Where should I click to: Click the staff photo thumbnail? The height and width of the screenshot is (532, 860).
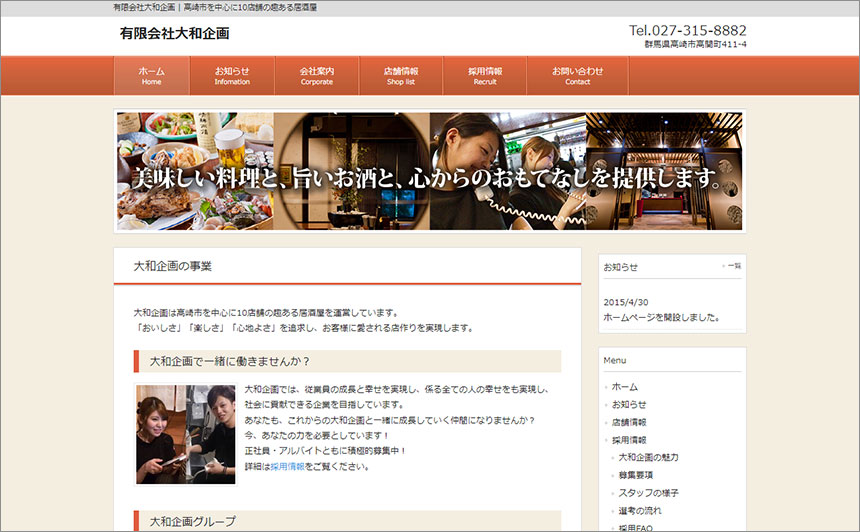(185, 434)
